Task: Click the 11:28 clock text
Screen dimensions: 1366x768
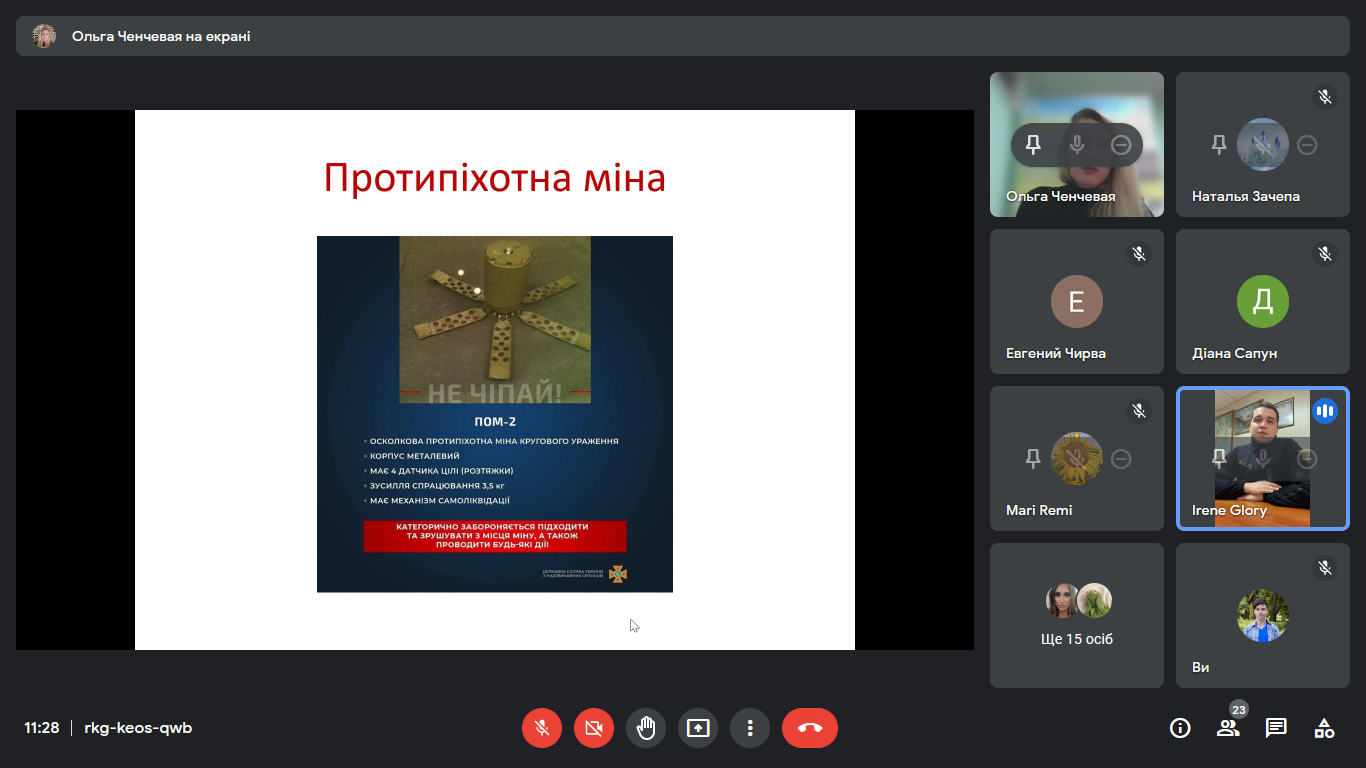Action: pyautogui.click(x=42, y=728)
